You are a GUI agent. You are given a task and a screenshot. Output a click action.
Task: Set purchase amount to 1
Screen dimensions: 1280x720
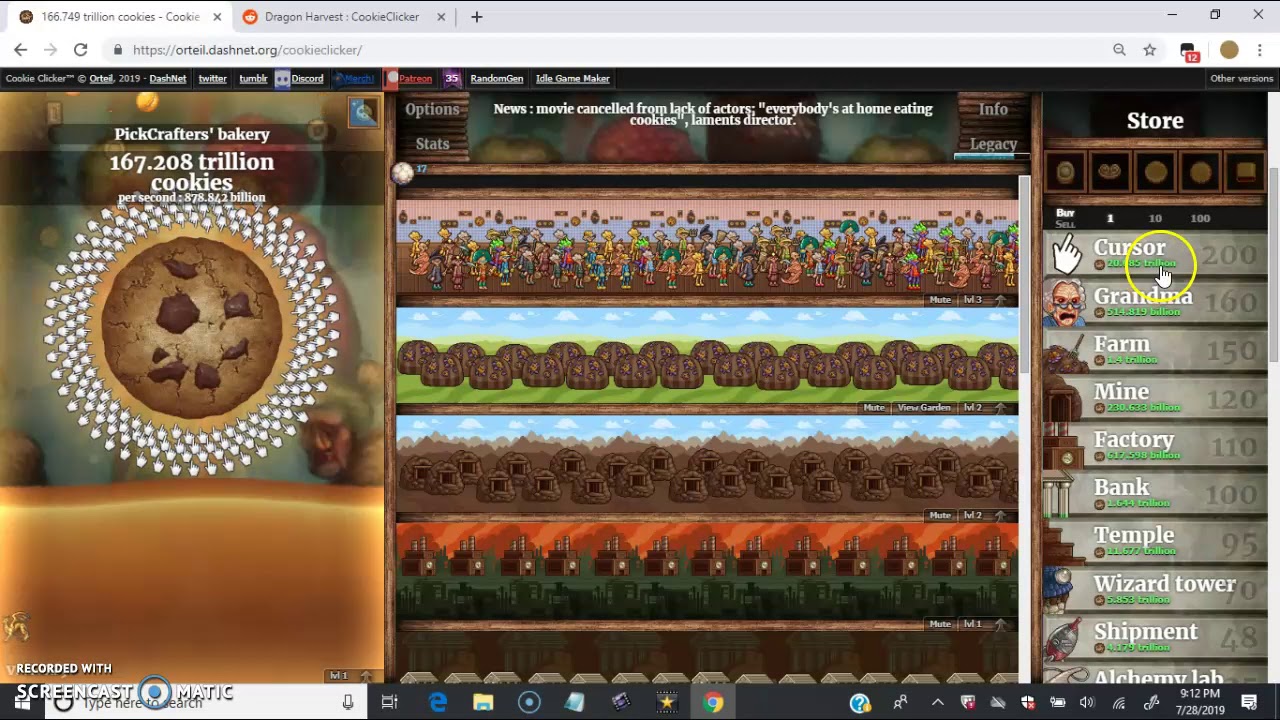tap(1109, 218)
